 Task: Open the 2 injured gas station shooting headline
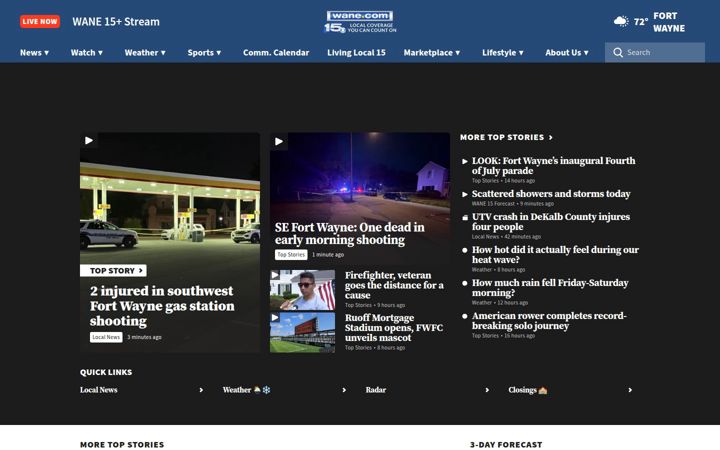pos(162,306)
